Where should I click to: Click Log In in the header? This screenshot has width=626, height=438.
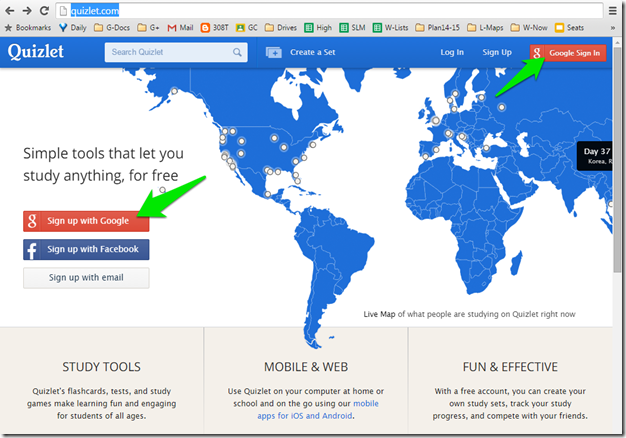pyautogui.click(x=452, y=52)
